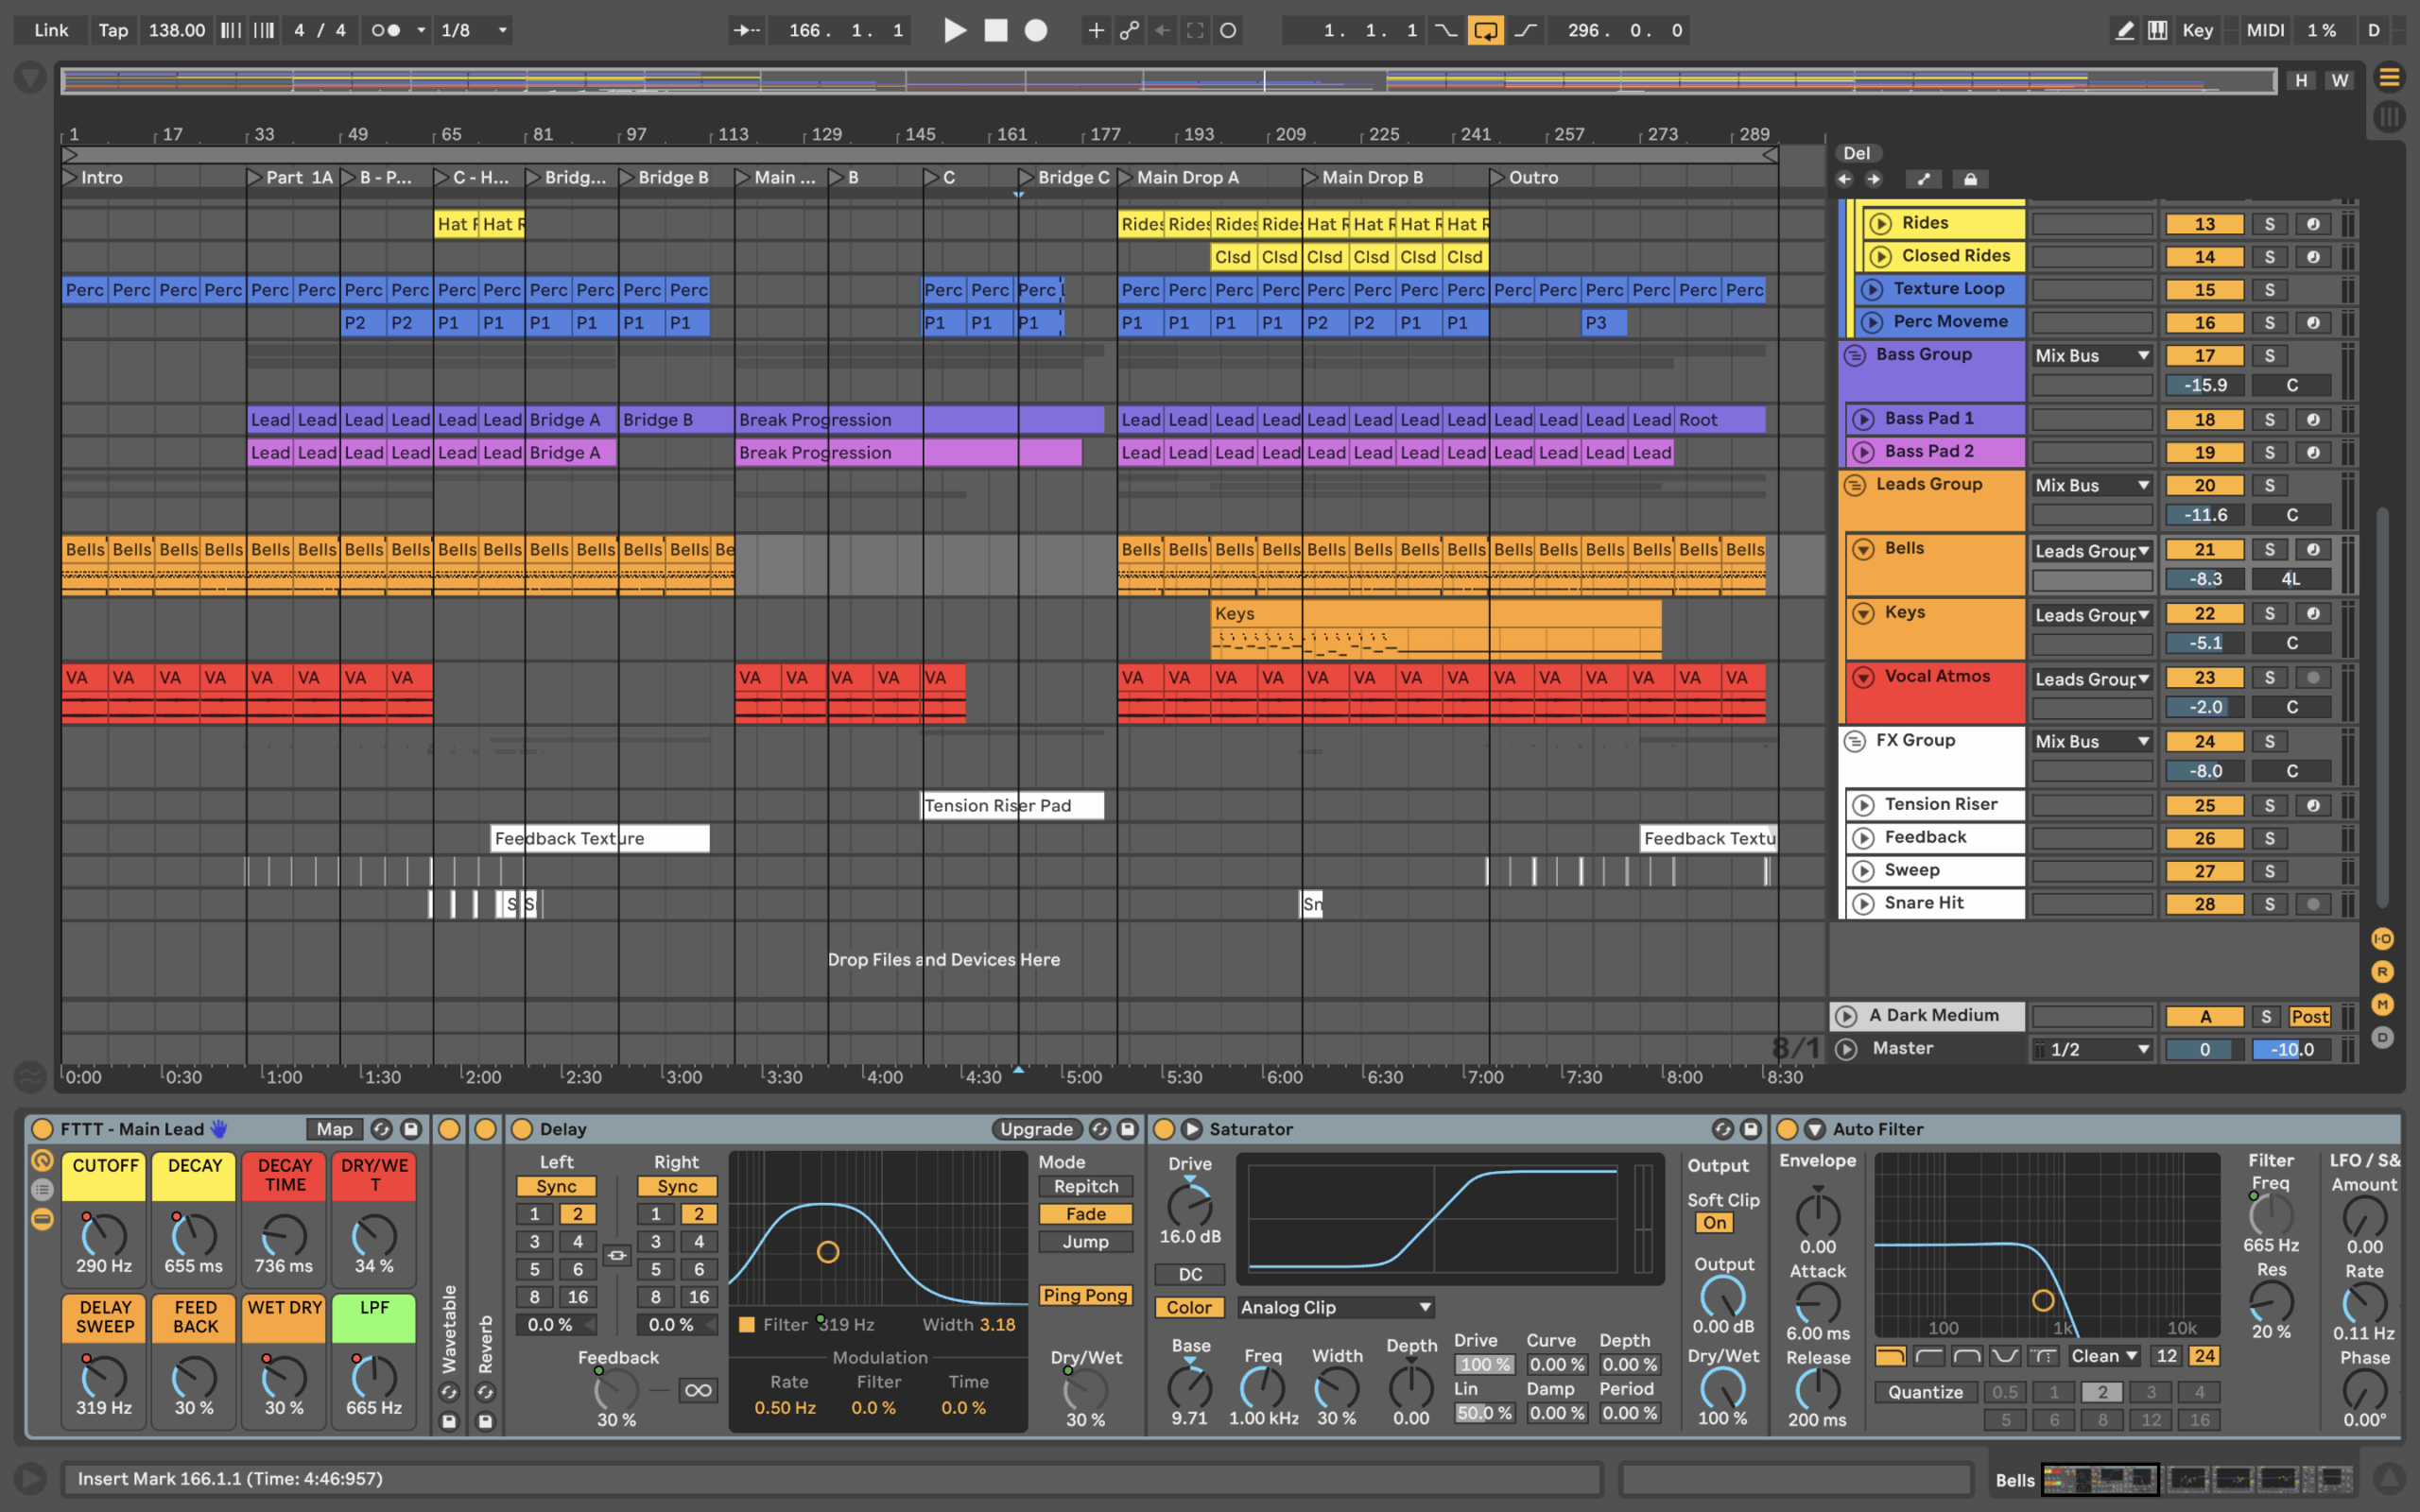Click Follow playback arrow icon

click(x=745, y=30)
